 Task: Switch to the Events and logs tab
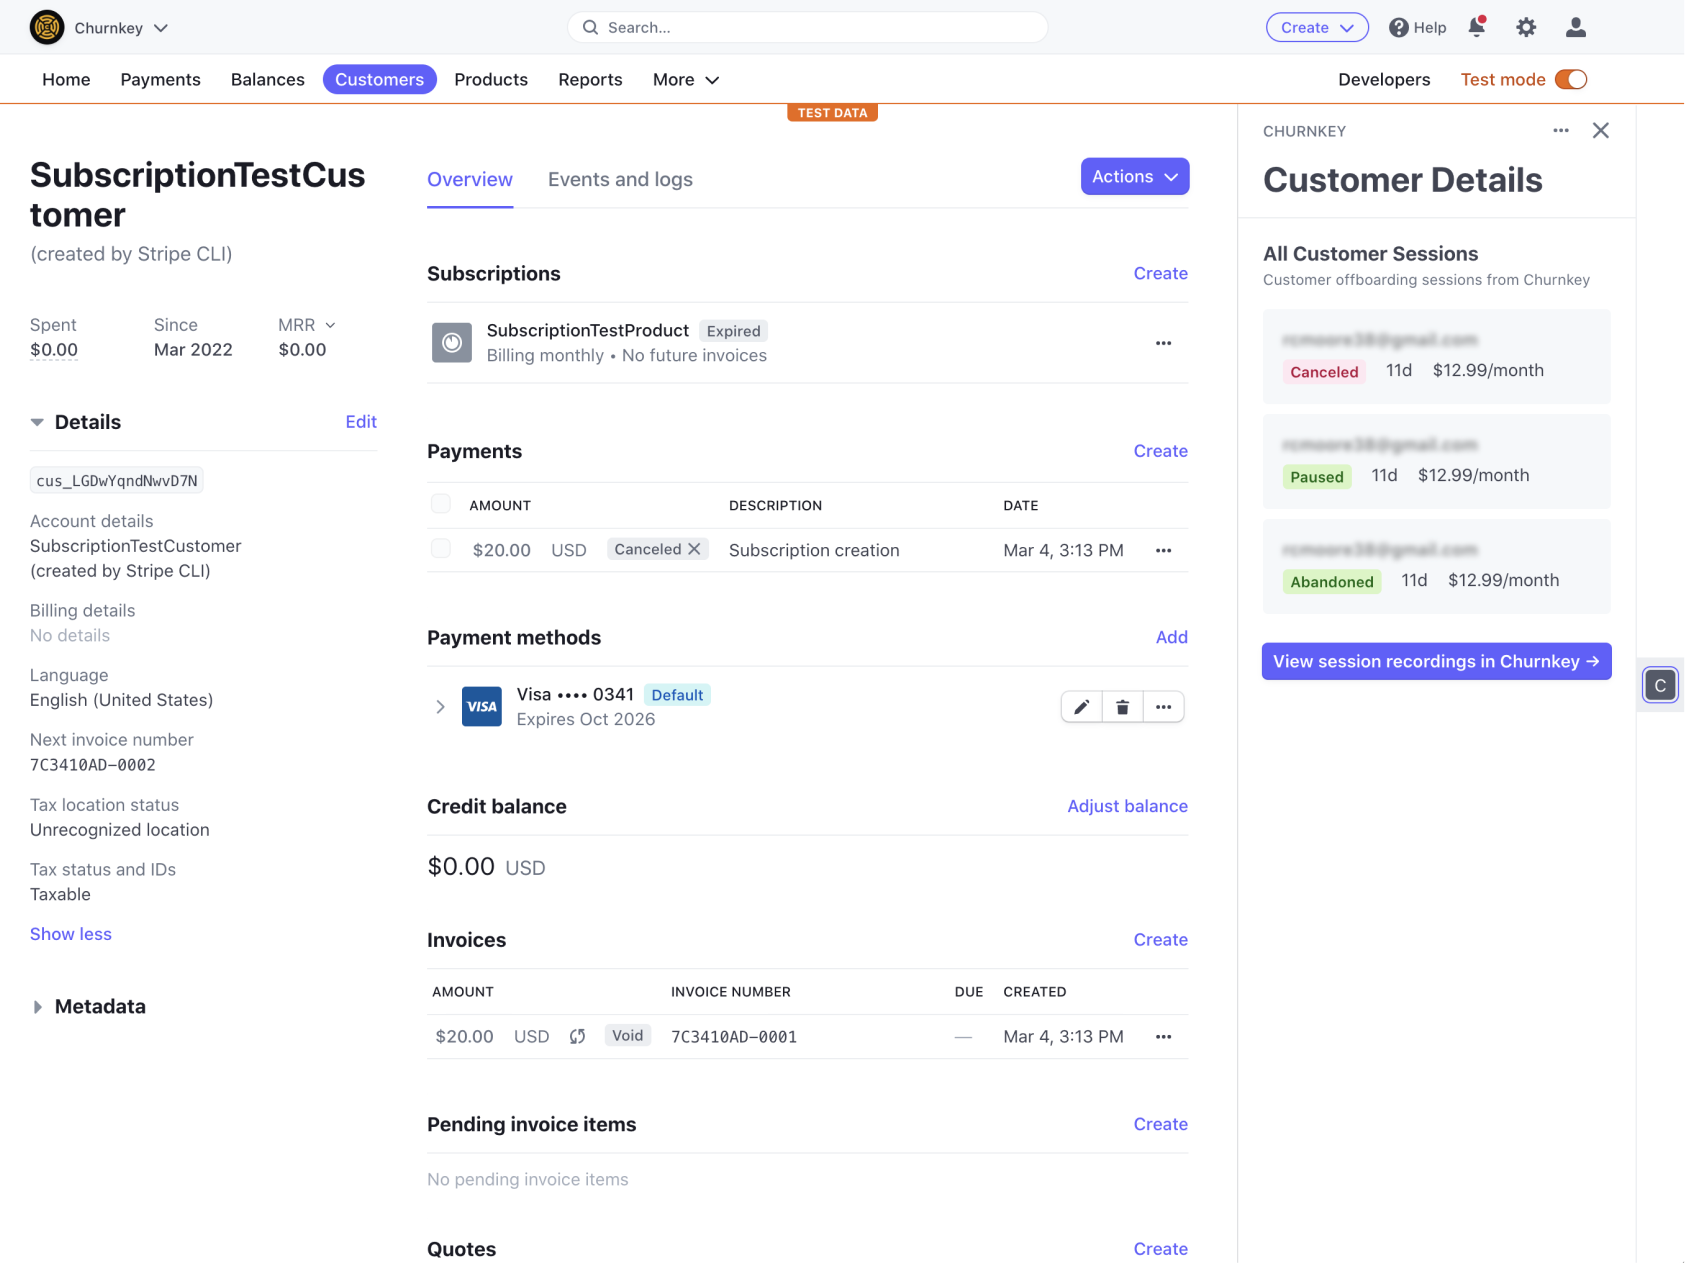(x=620, y=179)
